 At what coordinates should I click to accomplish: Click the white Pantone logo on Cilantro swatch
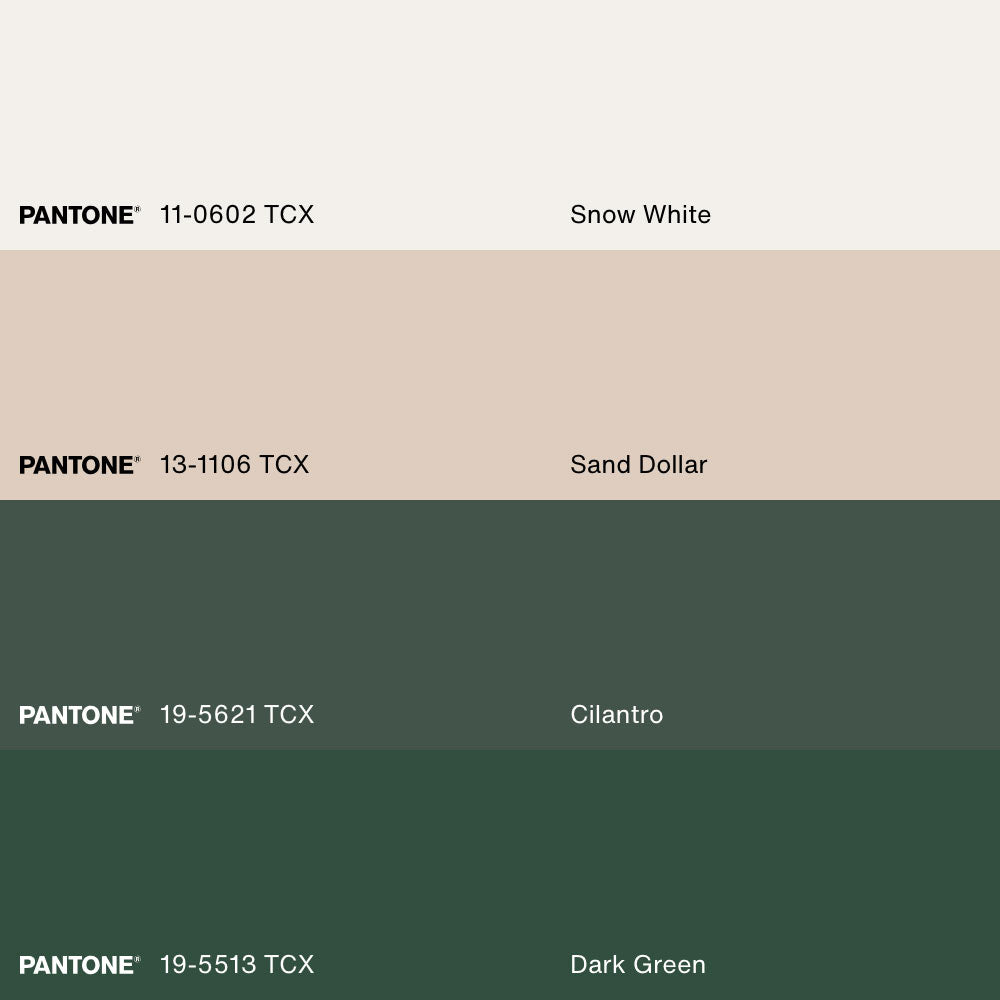79,715
